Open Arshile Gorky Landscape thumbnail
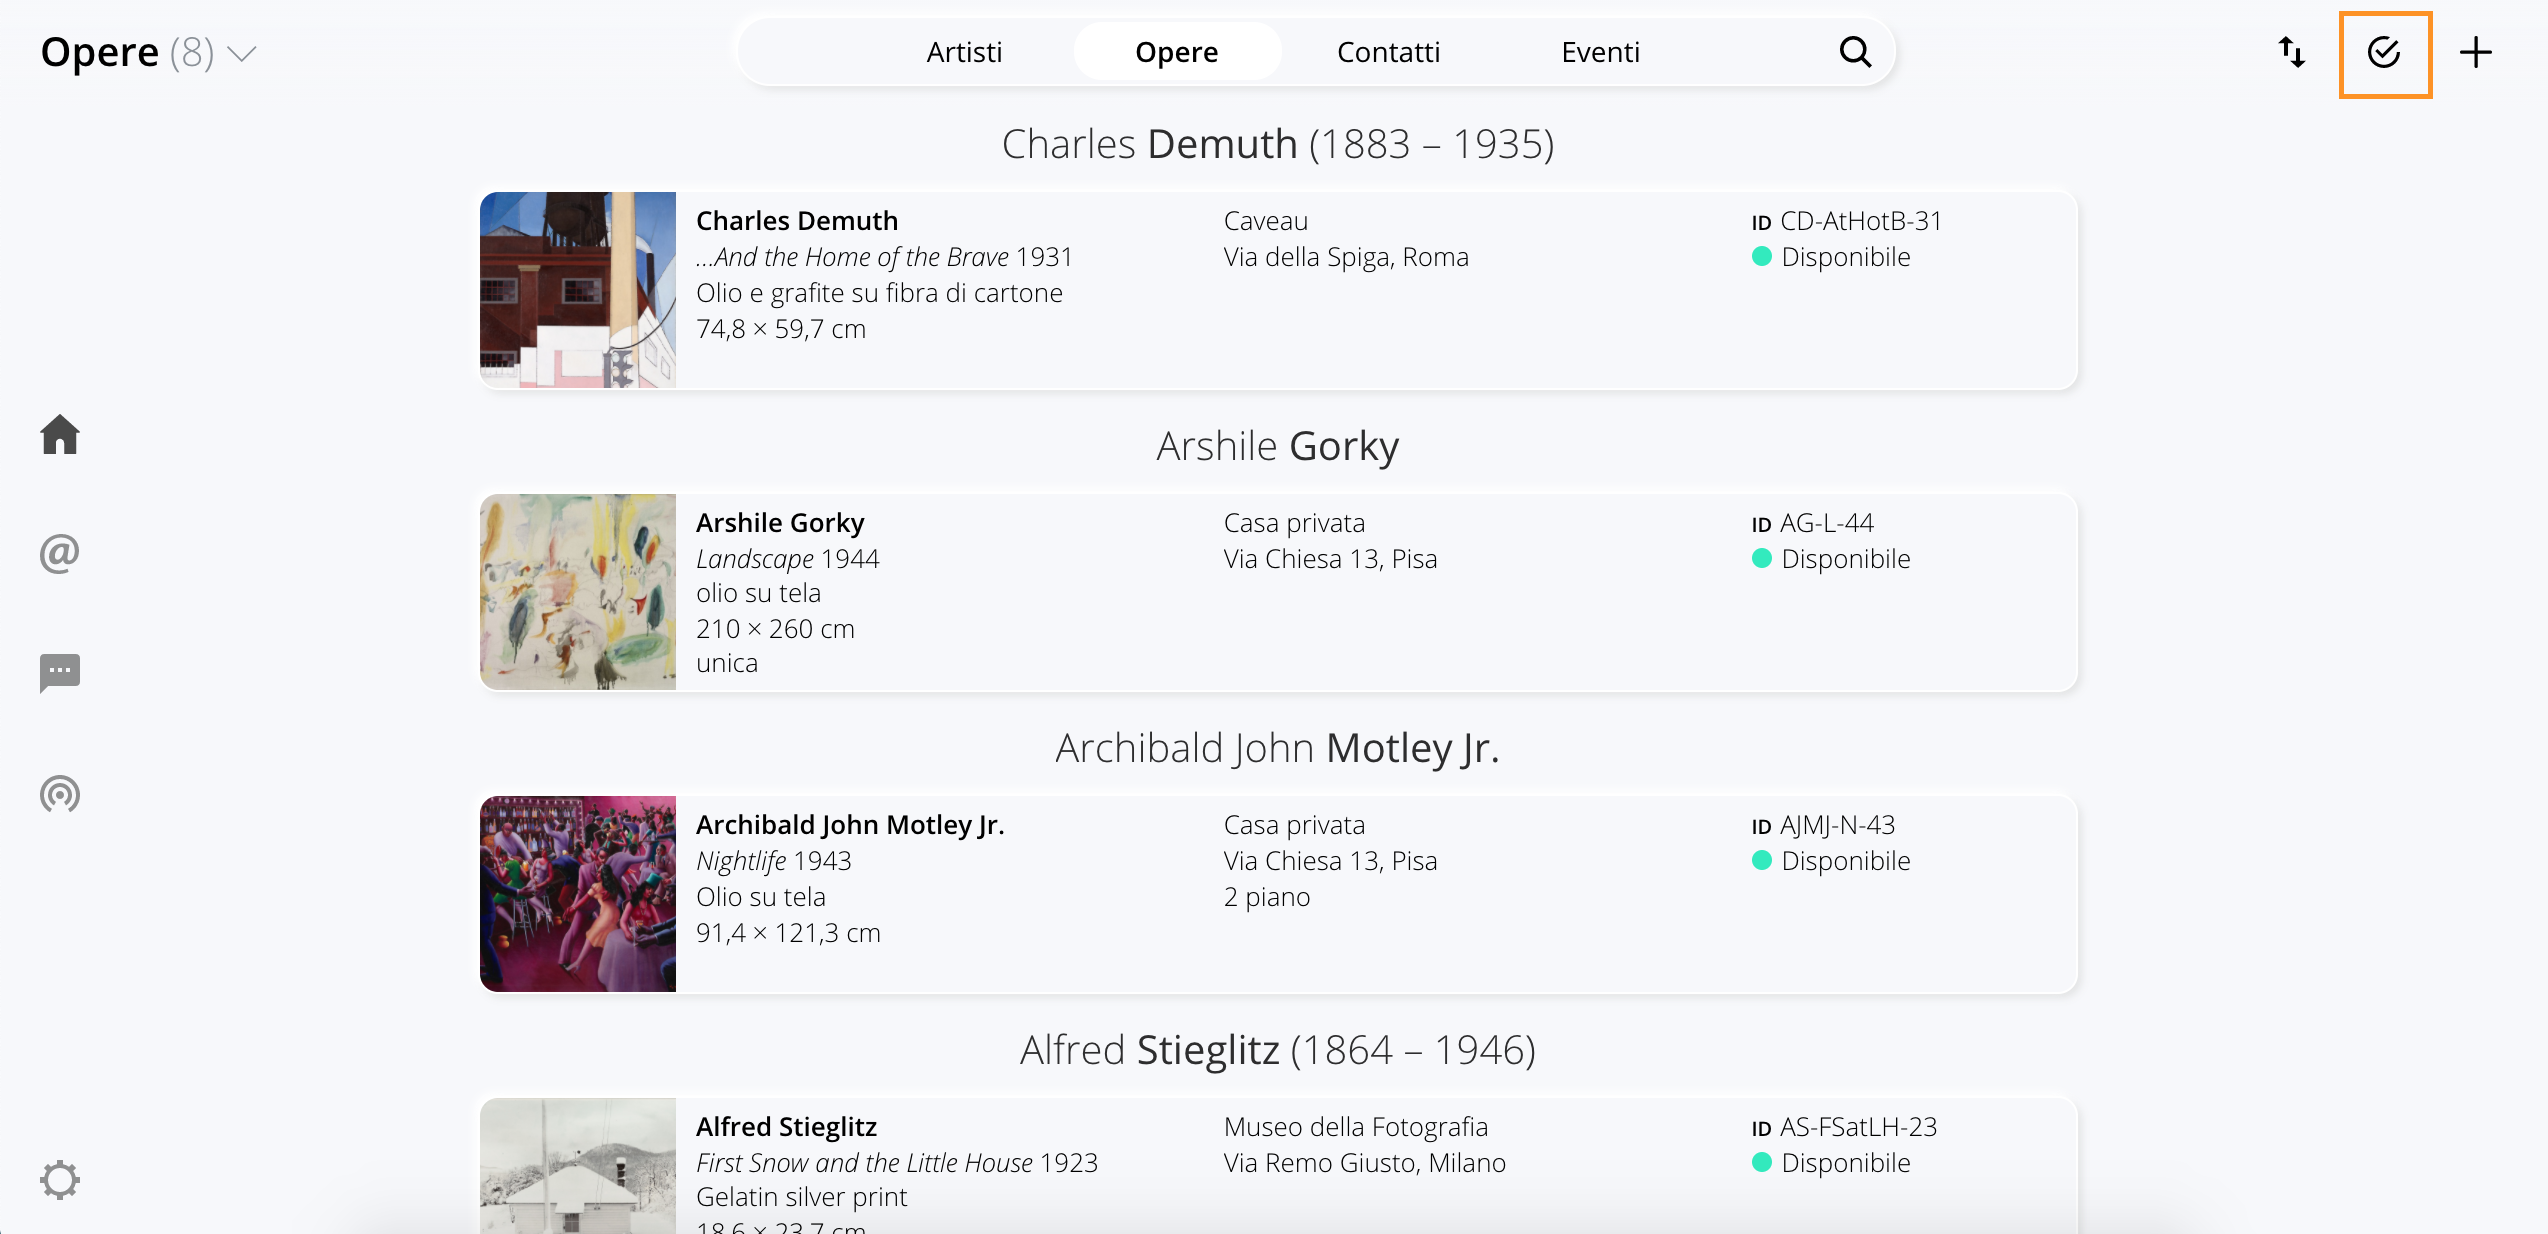2548x1234 pixels. (578, 592)
